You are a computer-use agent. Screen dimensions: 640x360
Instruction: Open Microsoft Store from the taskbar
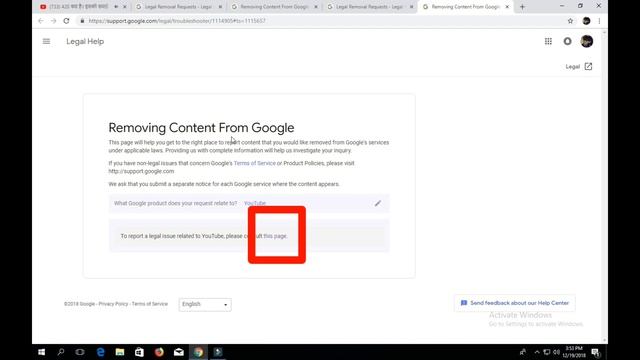click(139, 352)
